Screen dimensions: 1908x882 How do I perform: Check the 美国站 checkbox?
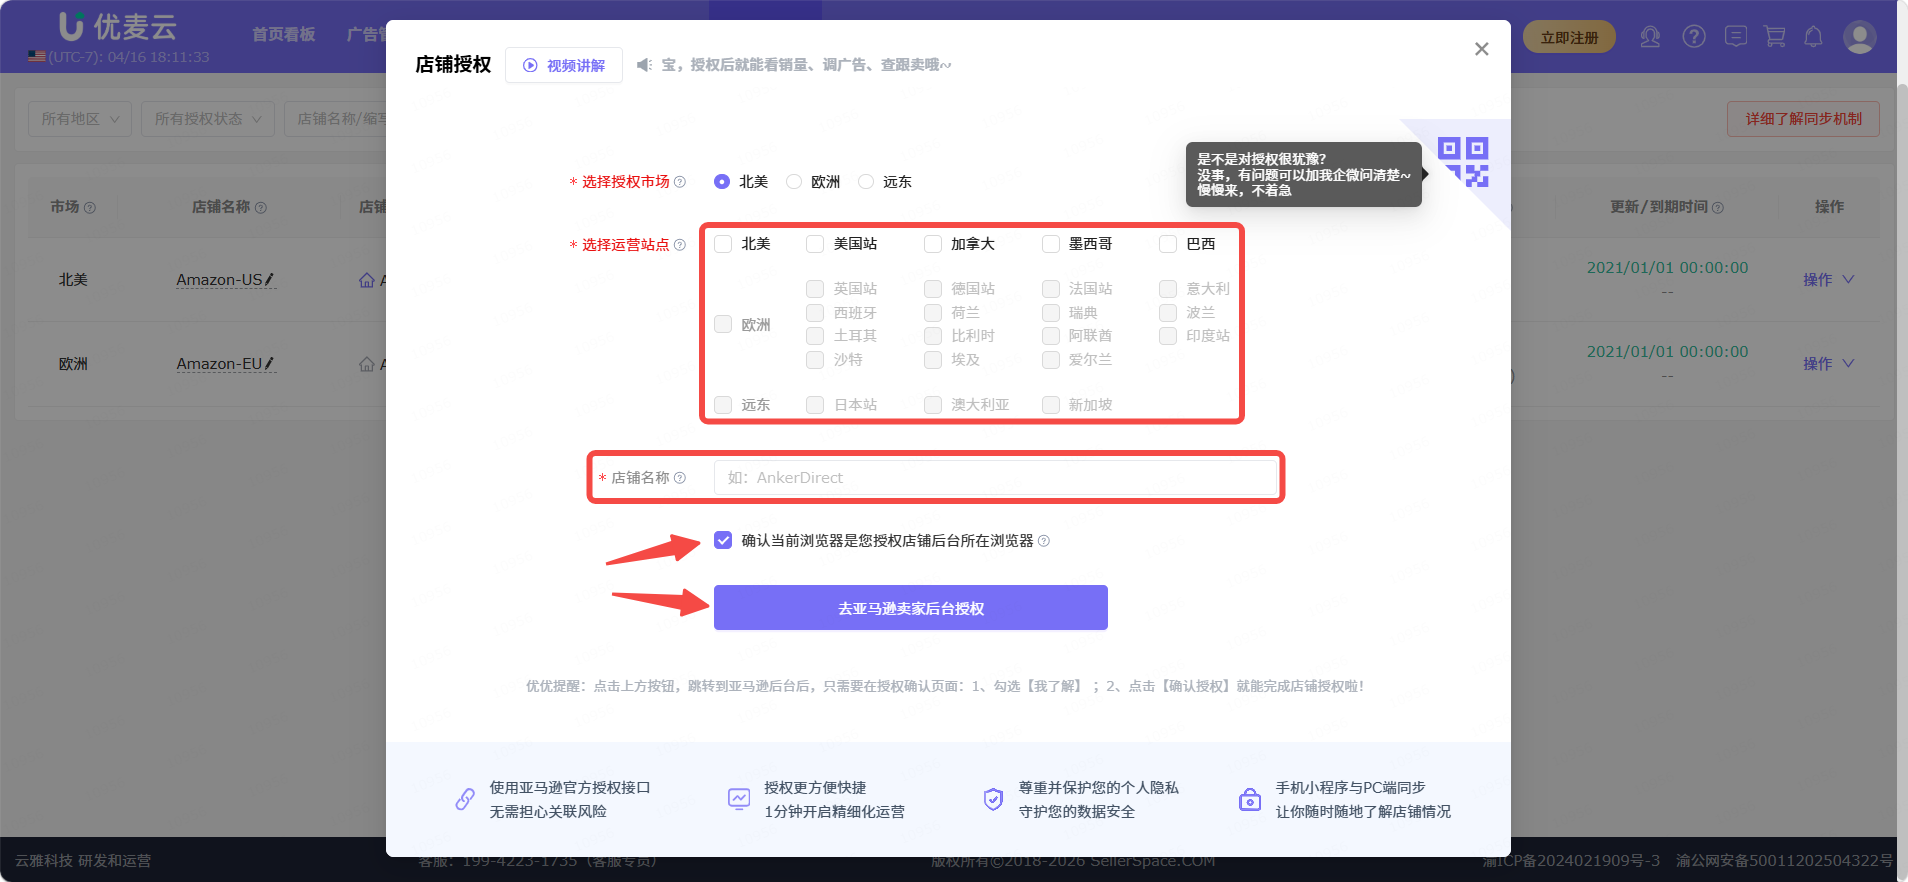(x=815, y=244)
